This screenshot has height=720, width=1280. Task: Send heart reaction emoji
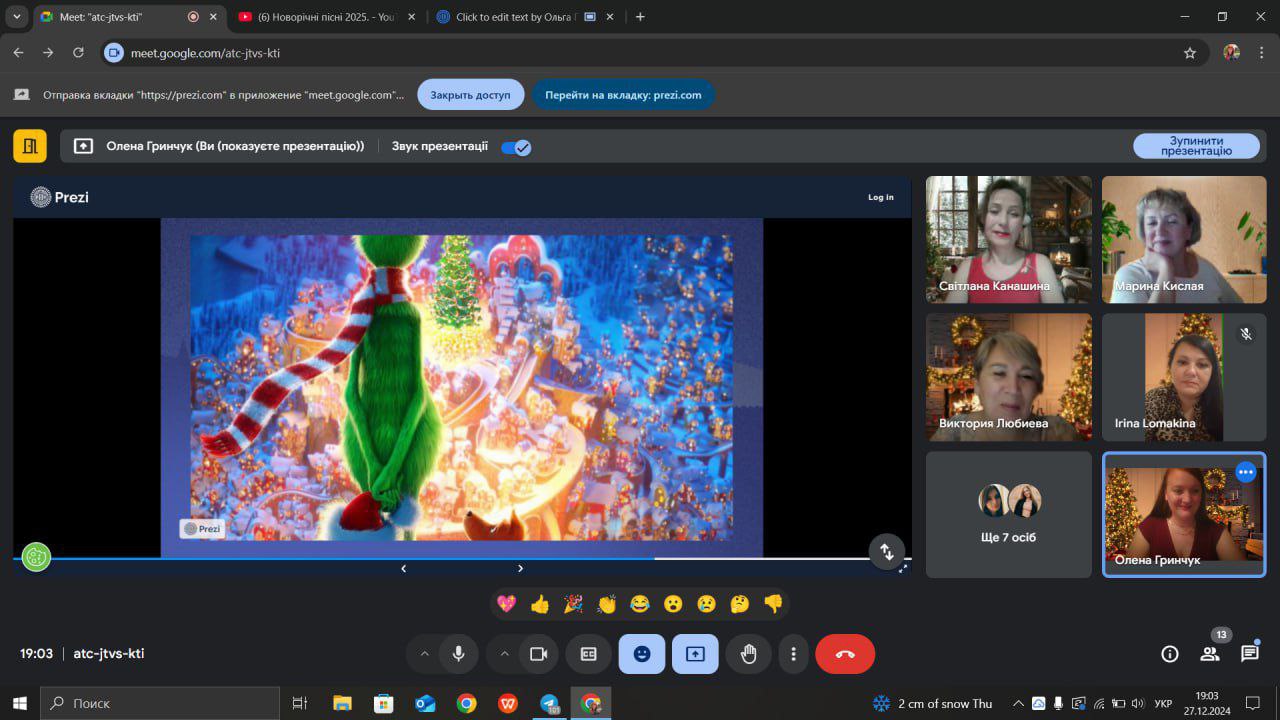[507, 604]
